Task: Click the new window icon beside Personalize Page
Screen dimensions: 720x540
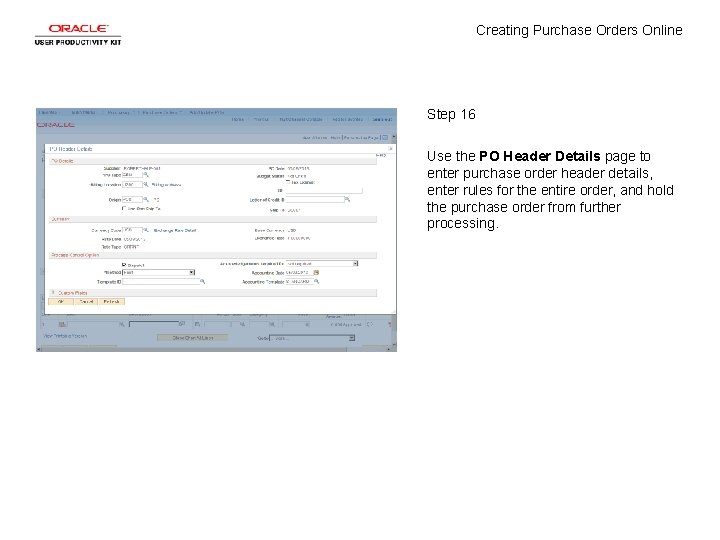Action: coord(385,137)
